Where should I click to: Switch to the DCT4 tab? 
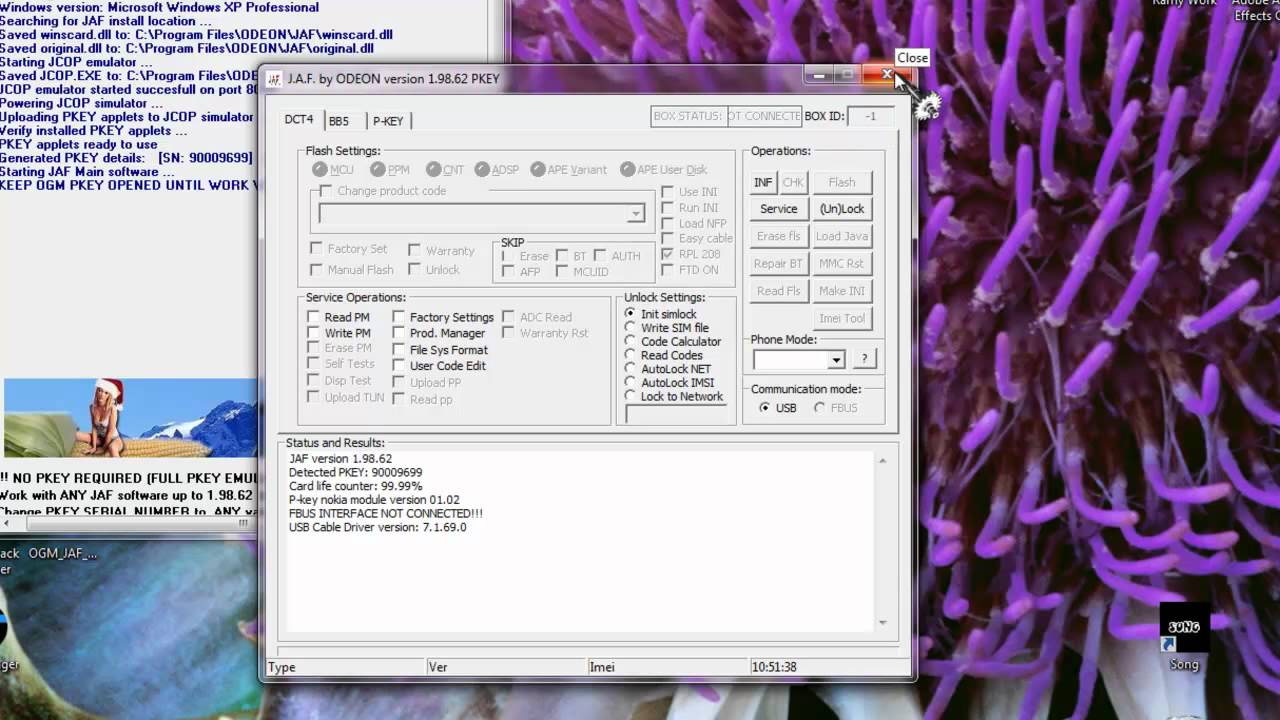298,120
